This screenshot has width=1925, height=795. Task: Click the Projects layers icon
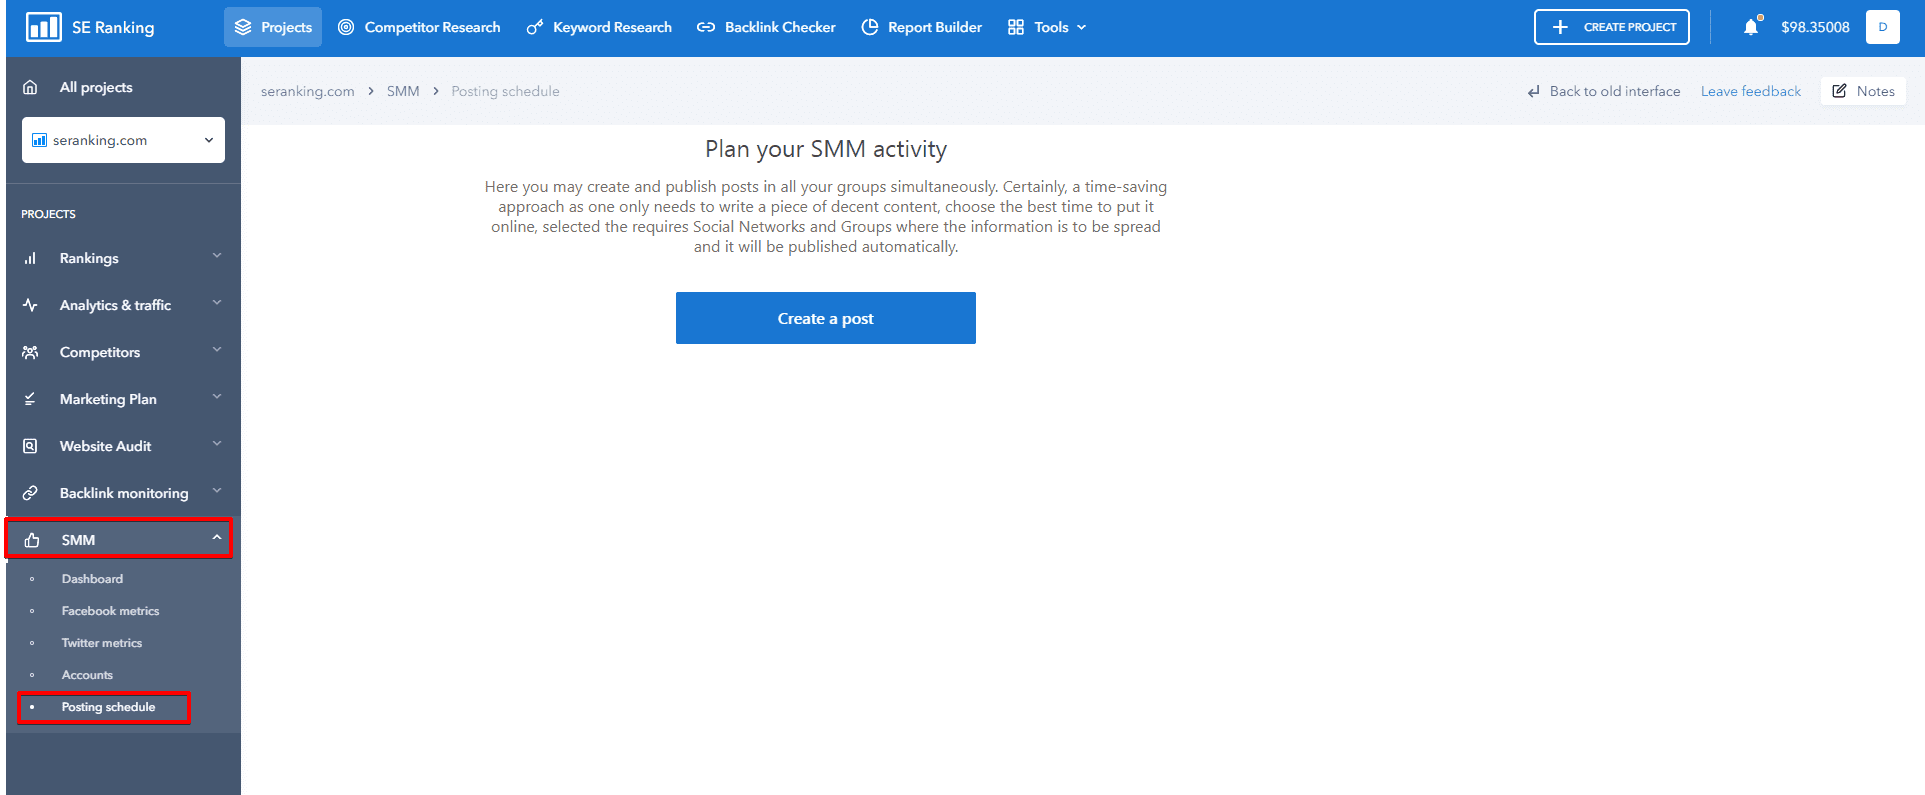(x=243, y=27)
